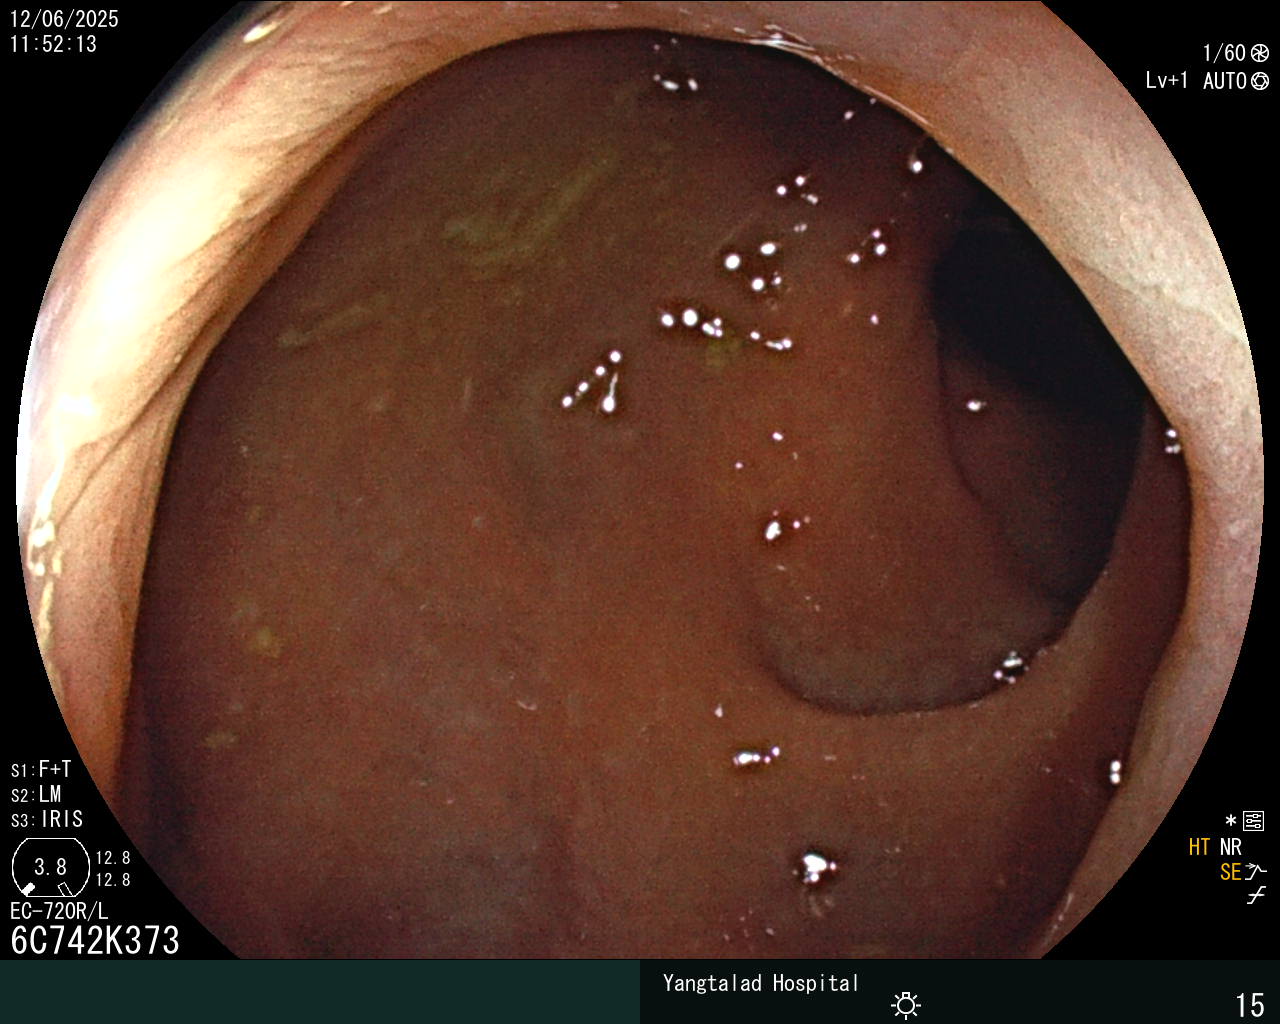Click the NR noise reduction indicator
This screenshot has width=1280, height=1024.
tap(1230, 847)
